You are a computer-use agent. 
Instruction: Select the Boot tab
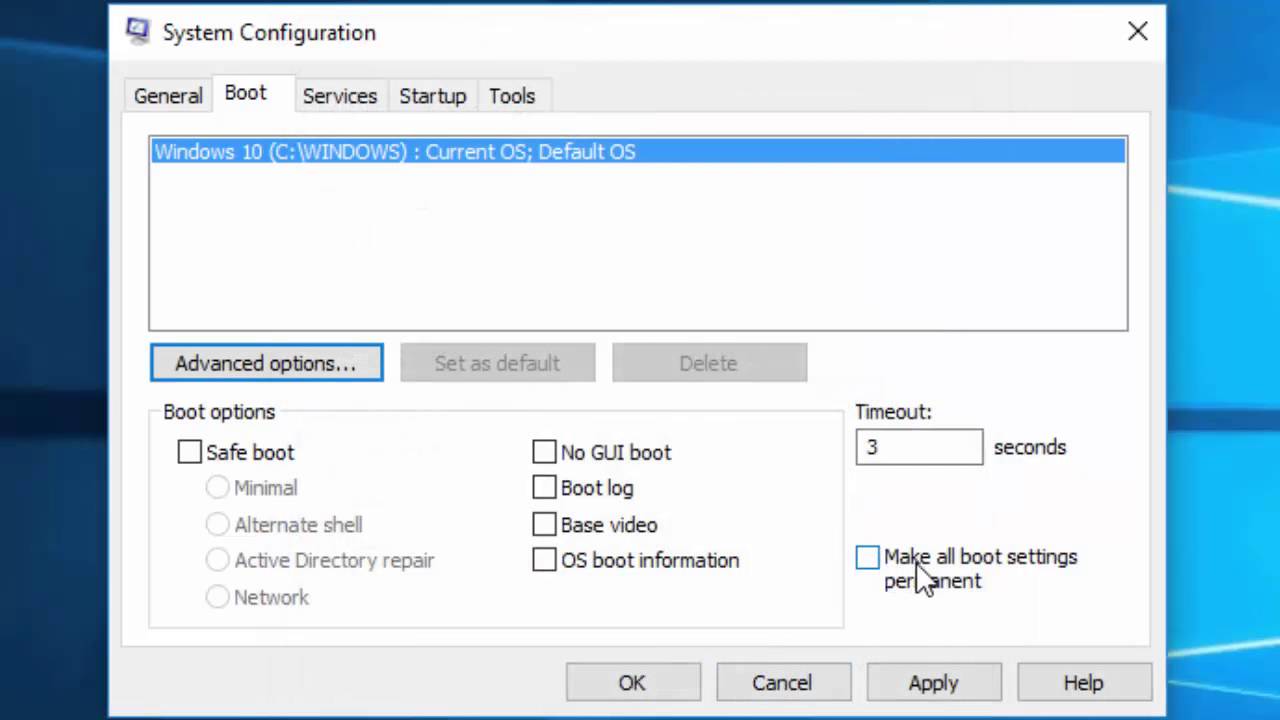[x=245, y=93]
